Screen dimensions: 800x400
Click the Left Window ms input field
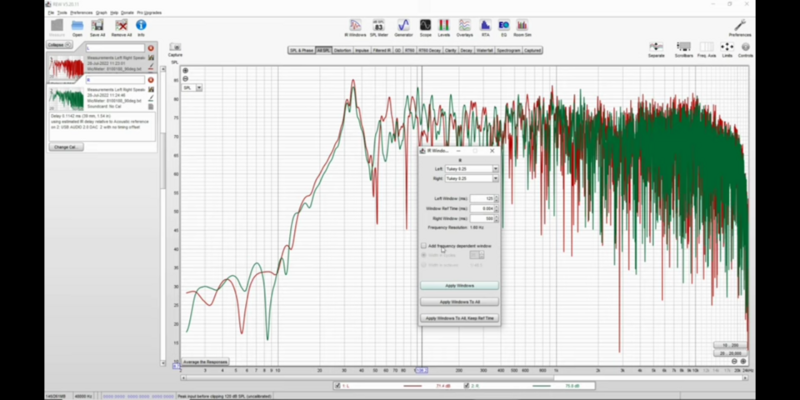pos(481,199)
